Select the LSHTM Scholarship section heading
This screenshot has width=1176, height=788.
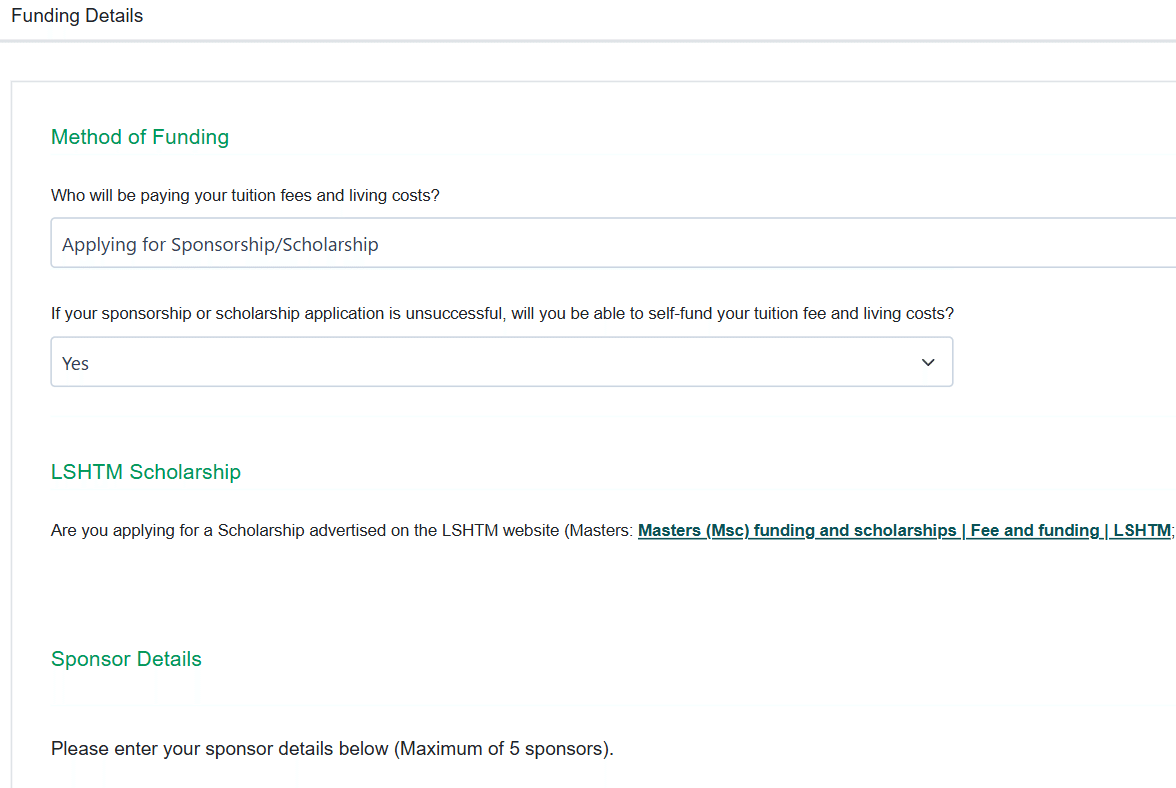146,472
